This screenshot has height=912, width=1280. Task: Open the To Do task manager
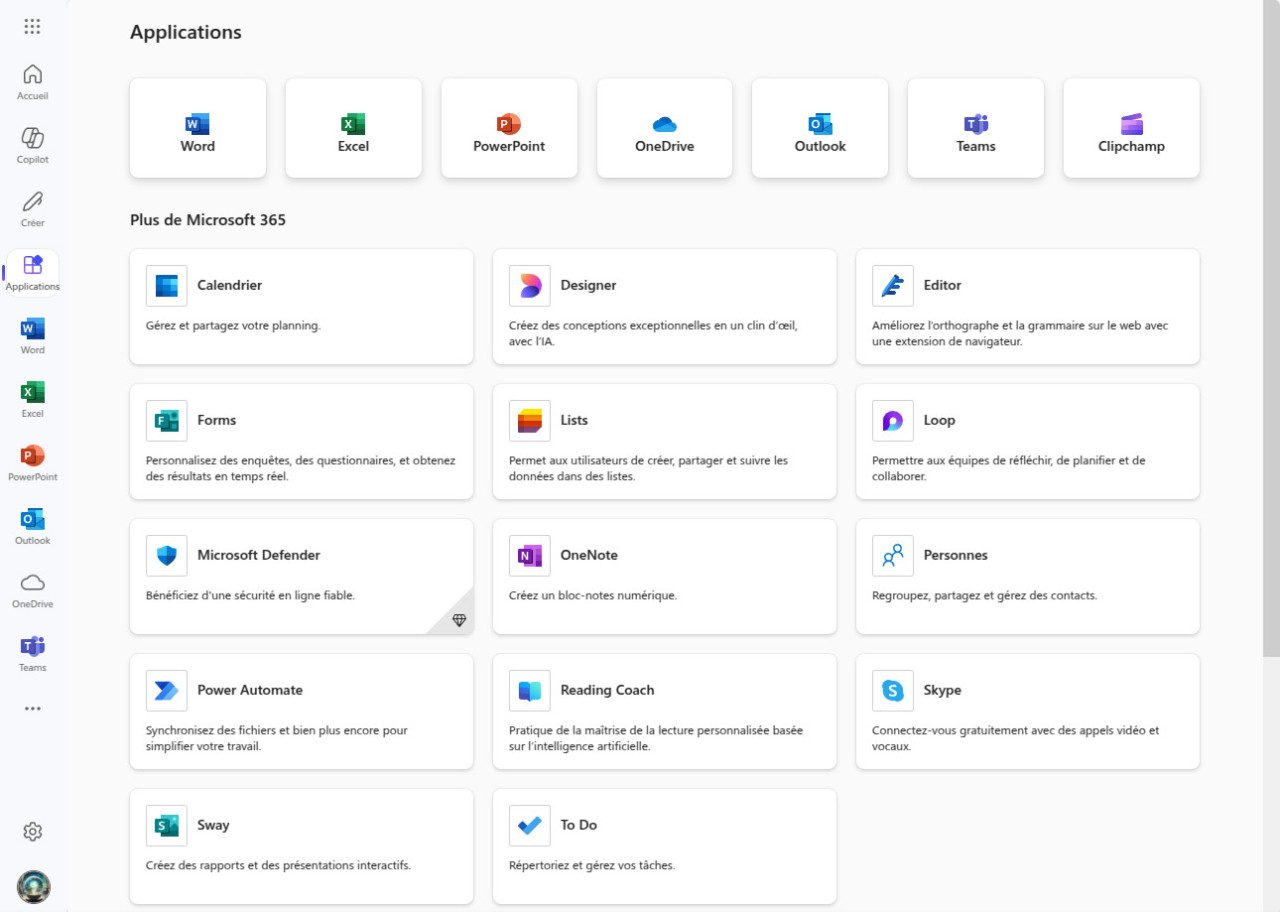pyautogui.click(x=664, y=846)
